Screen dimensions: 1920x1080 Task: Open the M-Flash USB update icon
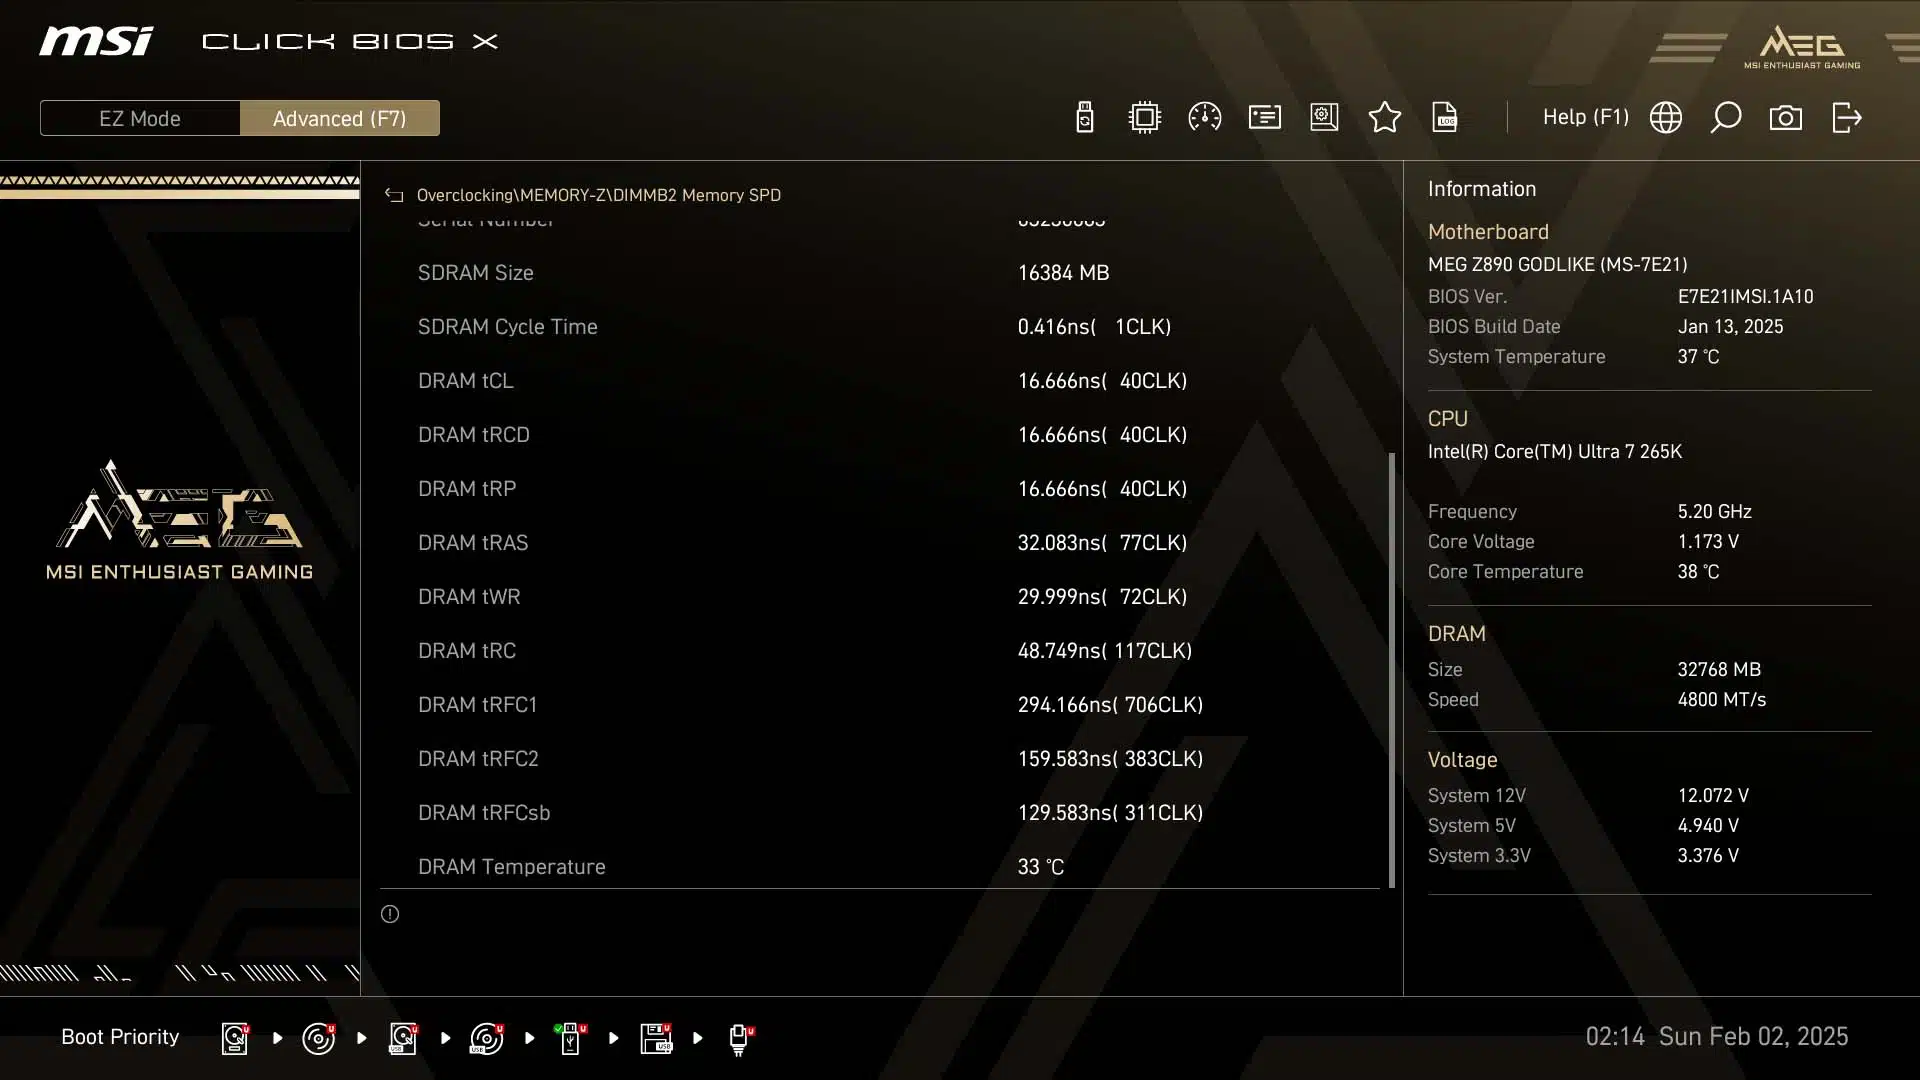click(x=1085, y=118)
